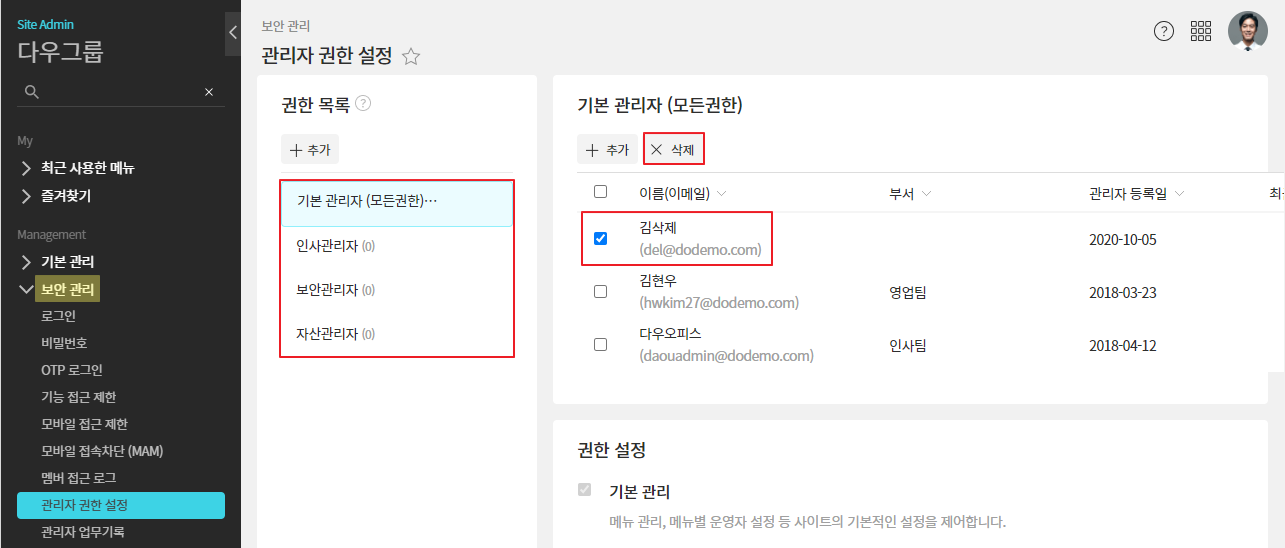The width and height of the screenshot is (1285, 548).
Task: Expand the 최근 사용한 메뉴 section
Action: [x=27, y=168]
